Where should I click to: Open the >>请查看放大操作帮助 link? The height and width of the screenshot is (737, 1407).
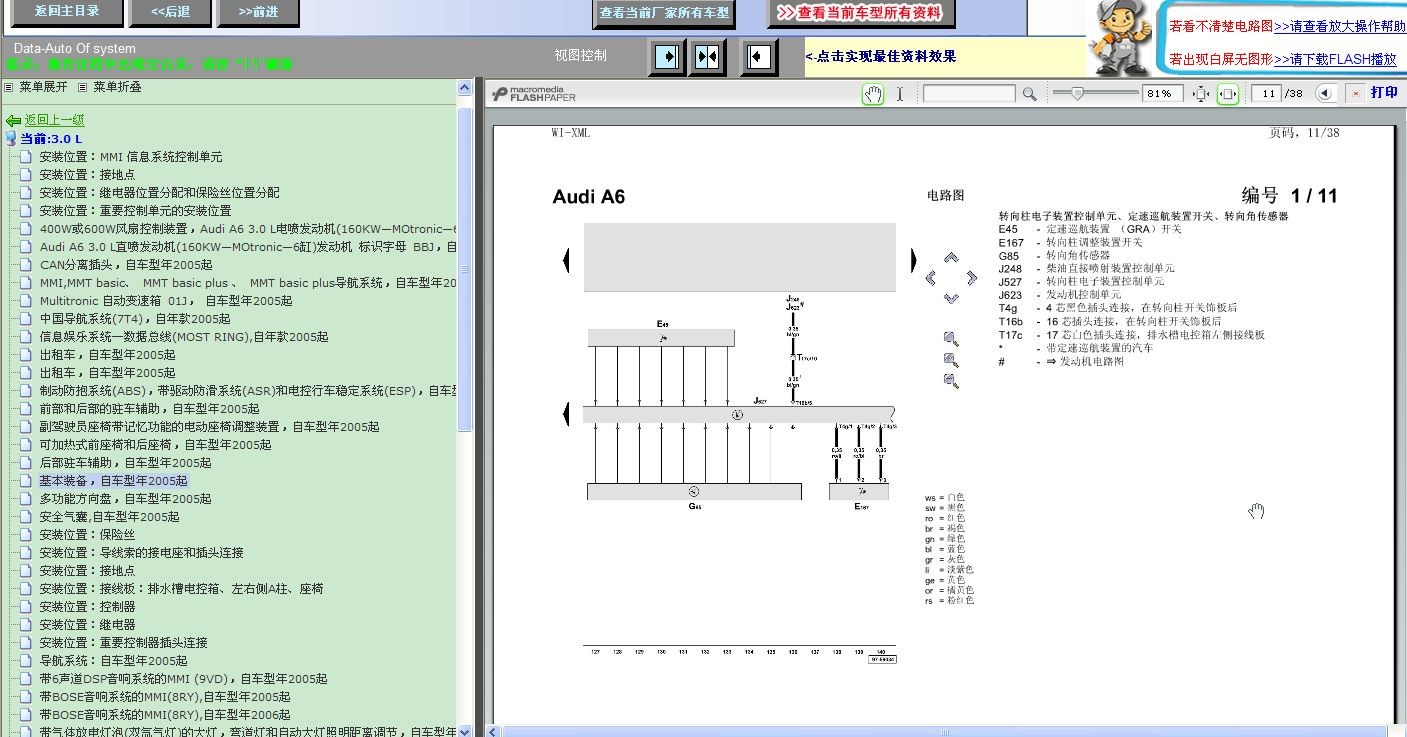1340,27
